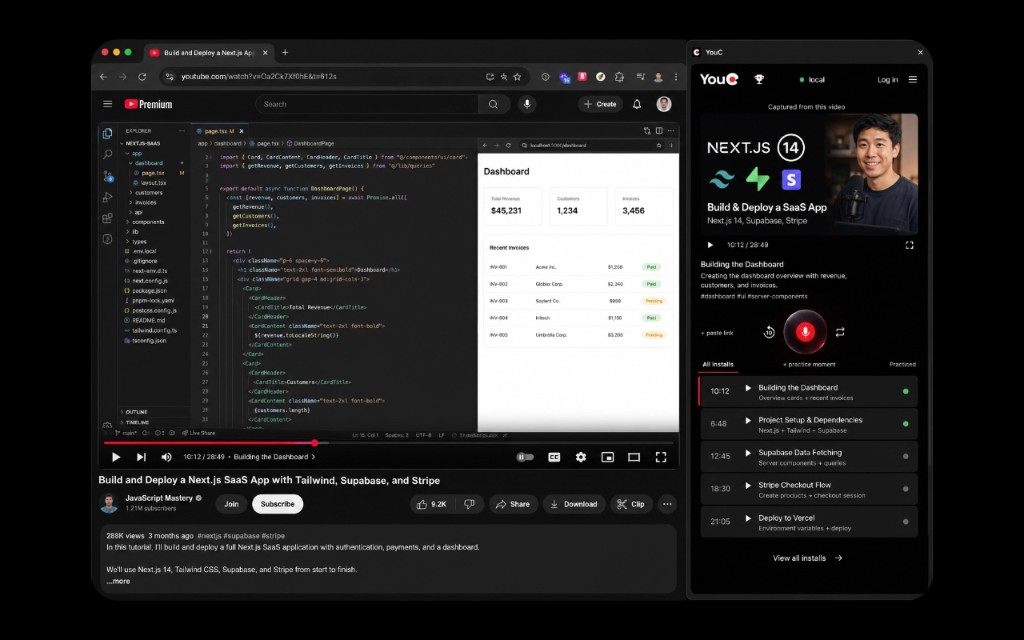1024x640 pixels.
Task: Click the local status indicator
Action: tap(812, 80)
